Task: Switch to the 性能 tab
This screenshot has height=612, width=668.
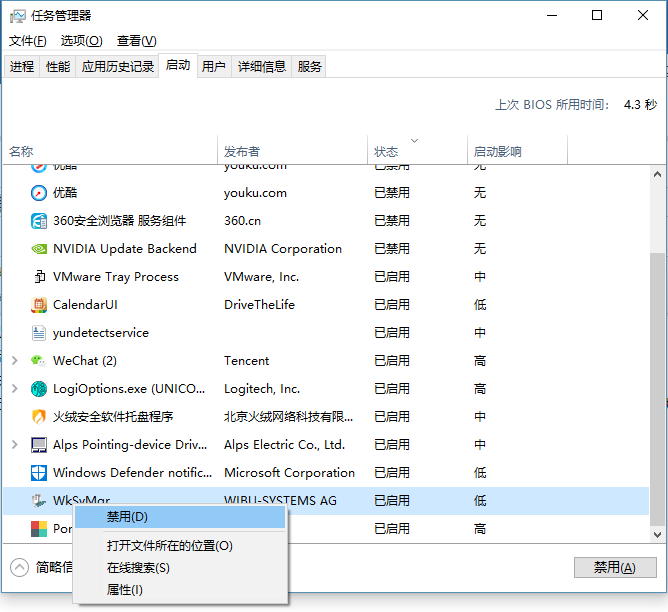Action: 58,66
